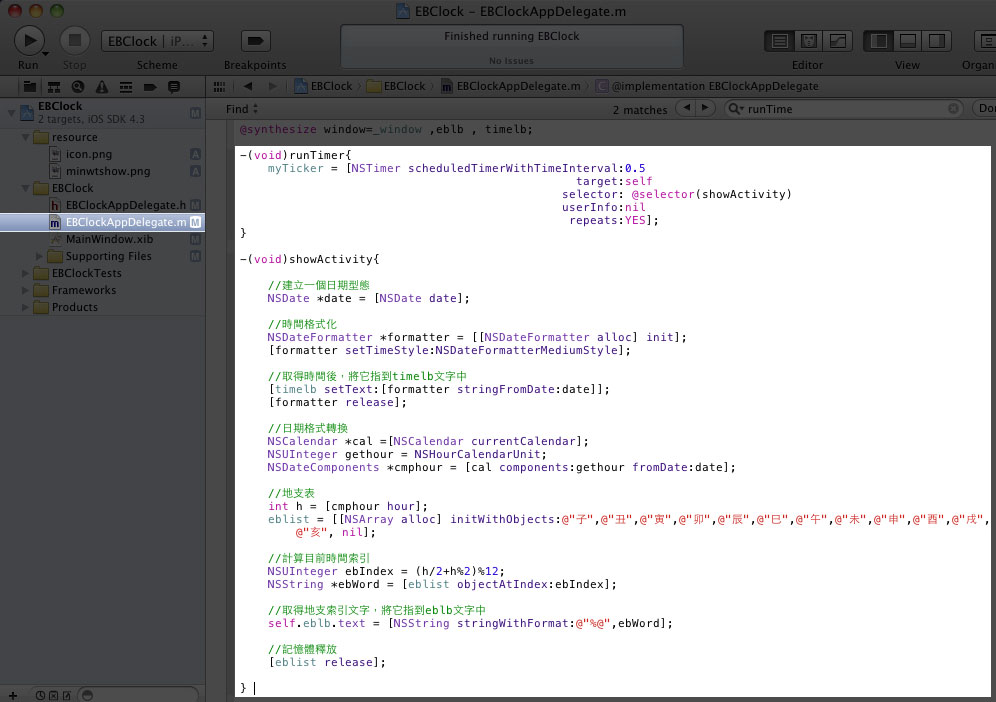Jump to previous search match
Viewport: 996px width, 702px height.
point(685,108)
